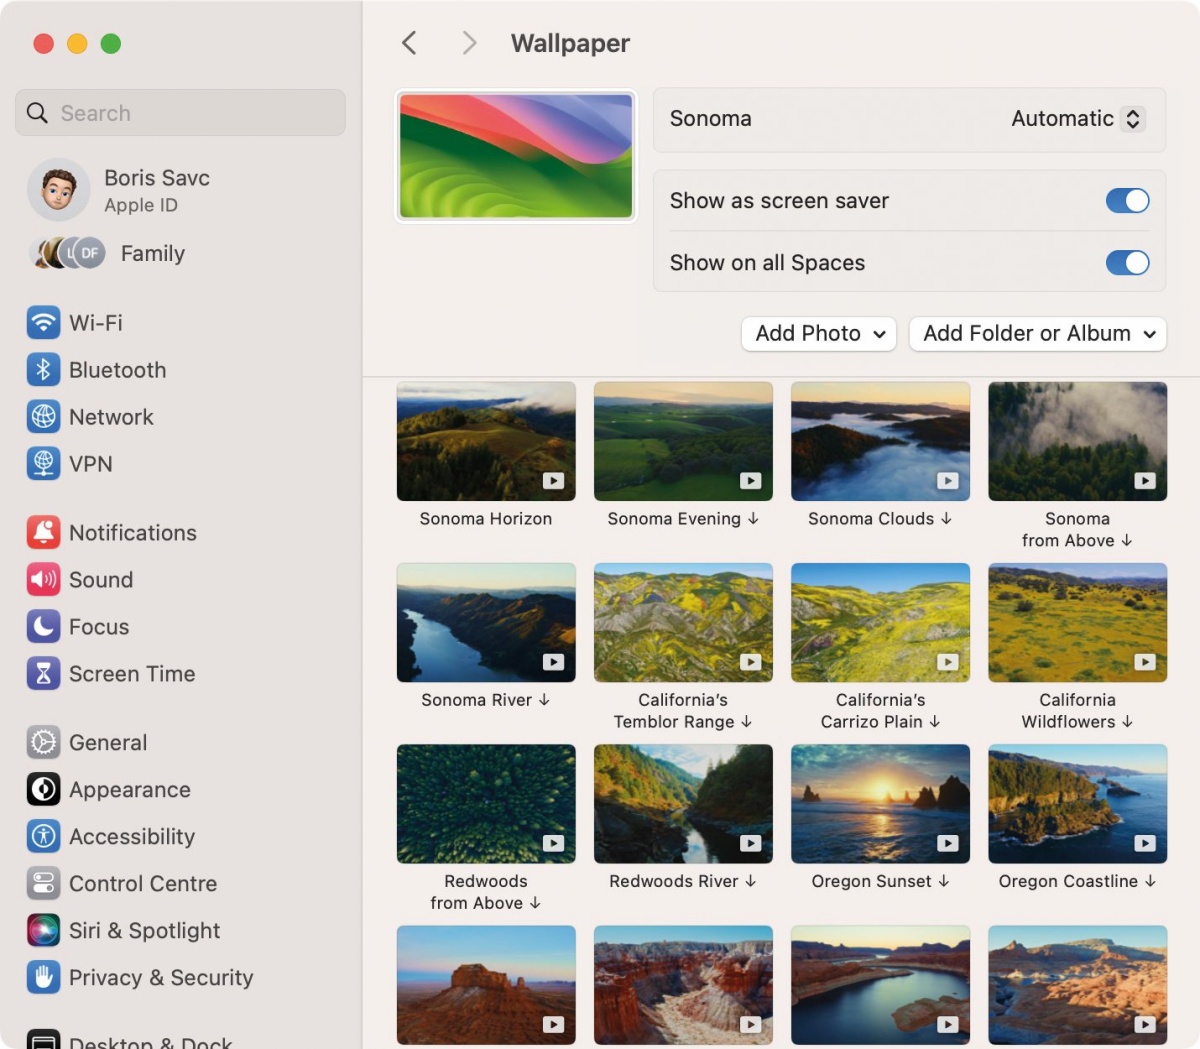
Task: Click the Privacy & Security hand icon
Action: point(43,978)
